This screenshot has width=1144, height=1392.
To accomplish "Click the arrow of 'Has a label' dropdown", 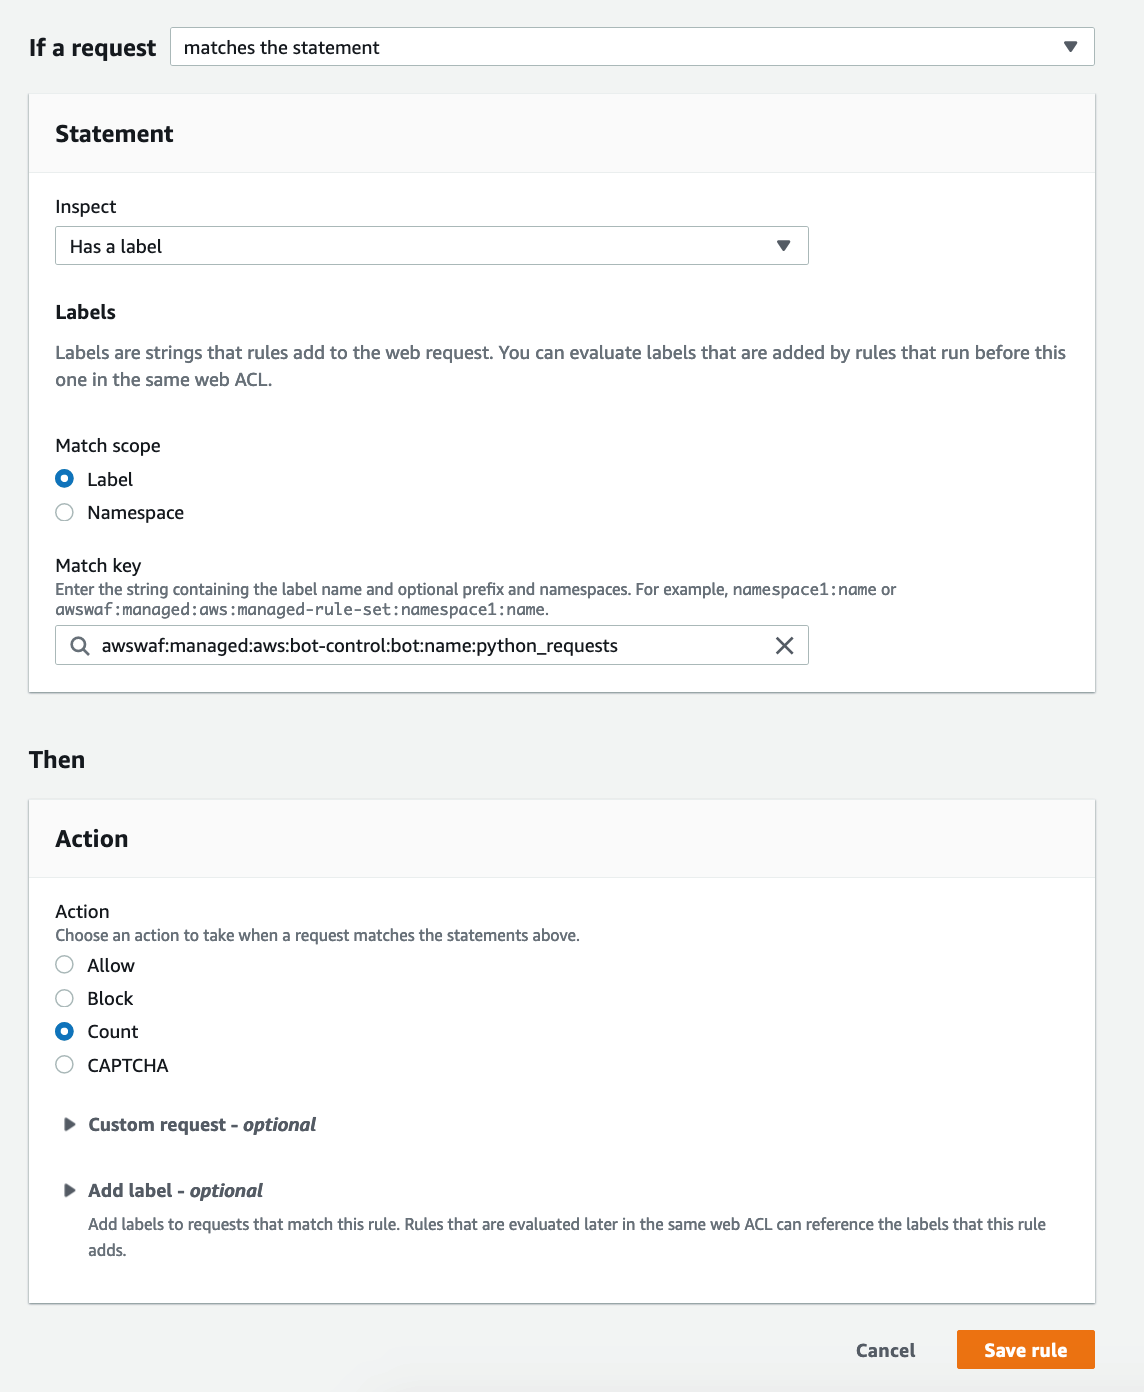I will [x=784, y=246].
